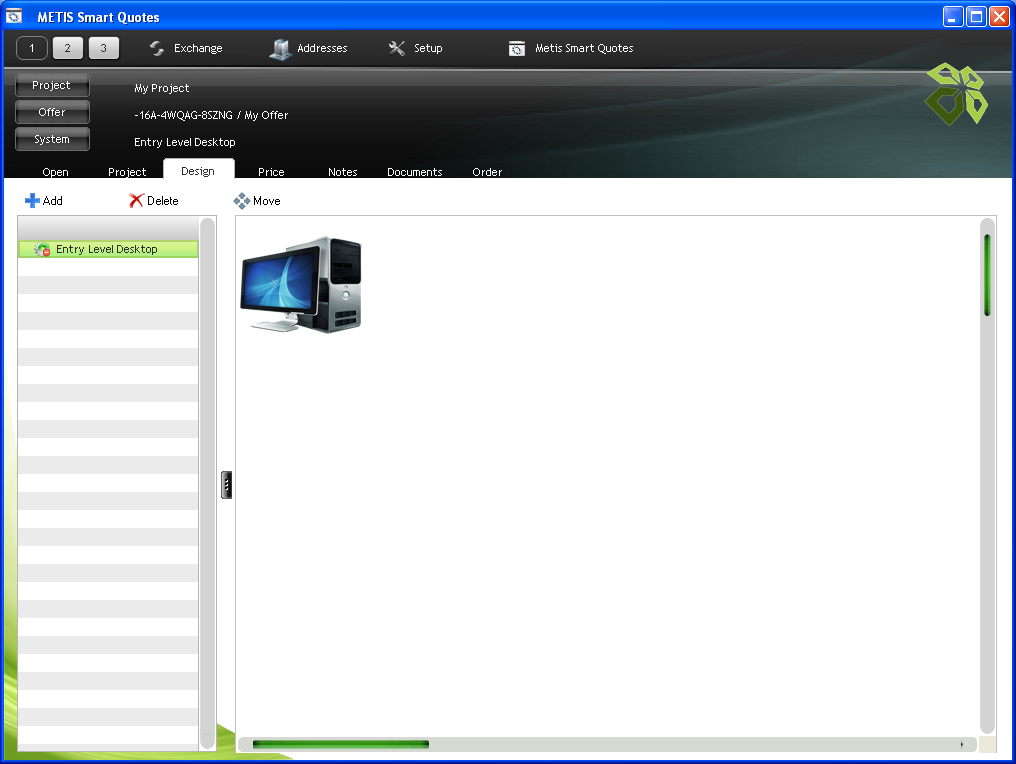Click the Metis Smart Quotes toolbar icon
This screenshot has width=1016, height=764.
click(516, 49)
